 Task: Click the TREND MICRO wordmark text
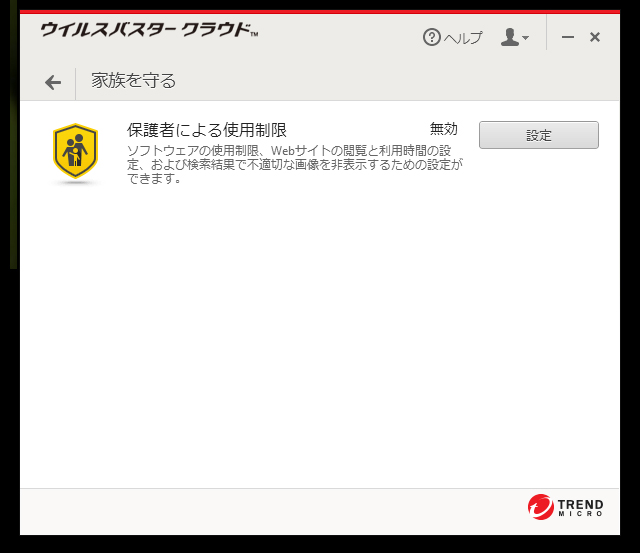pyautogui.click(x=580, y=507)
